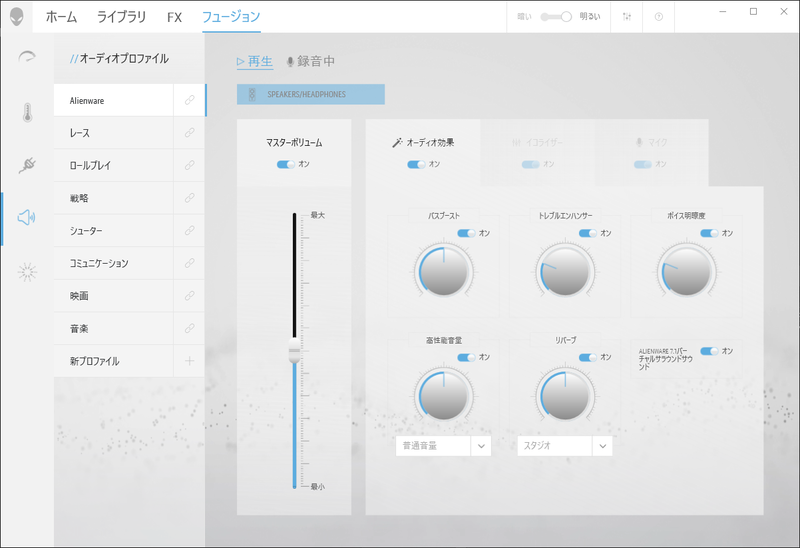Image resolution: width=800 pixels, height=548 pixels.
Task: Click the イコライザー sliders icon
Action: (516, 142)
